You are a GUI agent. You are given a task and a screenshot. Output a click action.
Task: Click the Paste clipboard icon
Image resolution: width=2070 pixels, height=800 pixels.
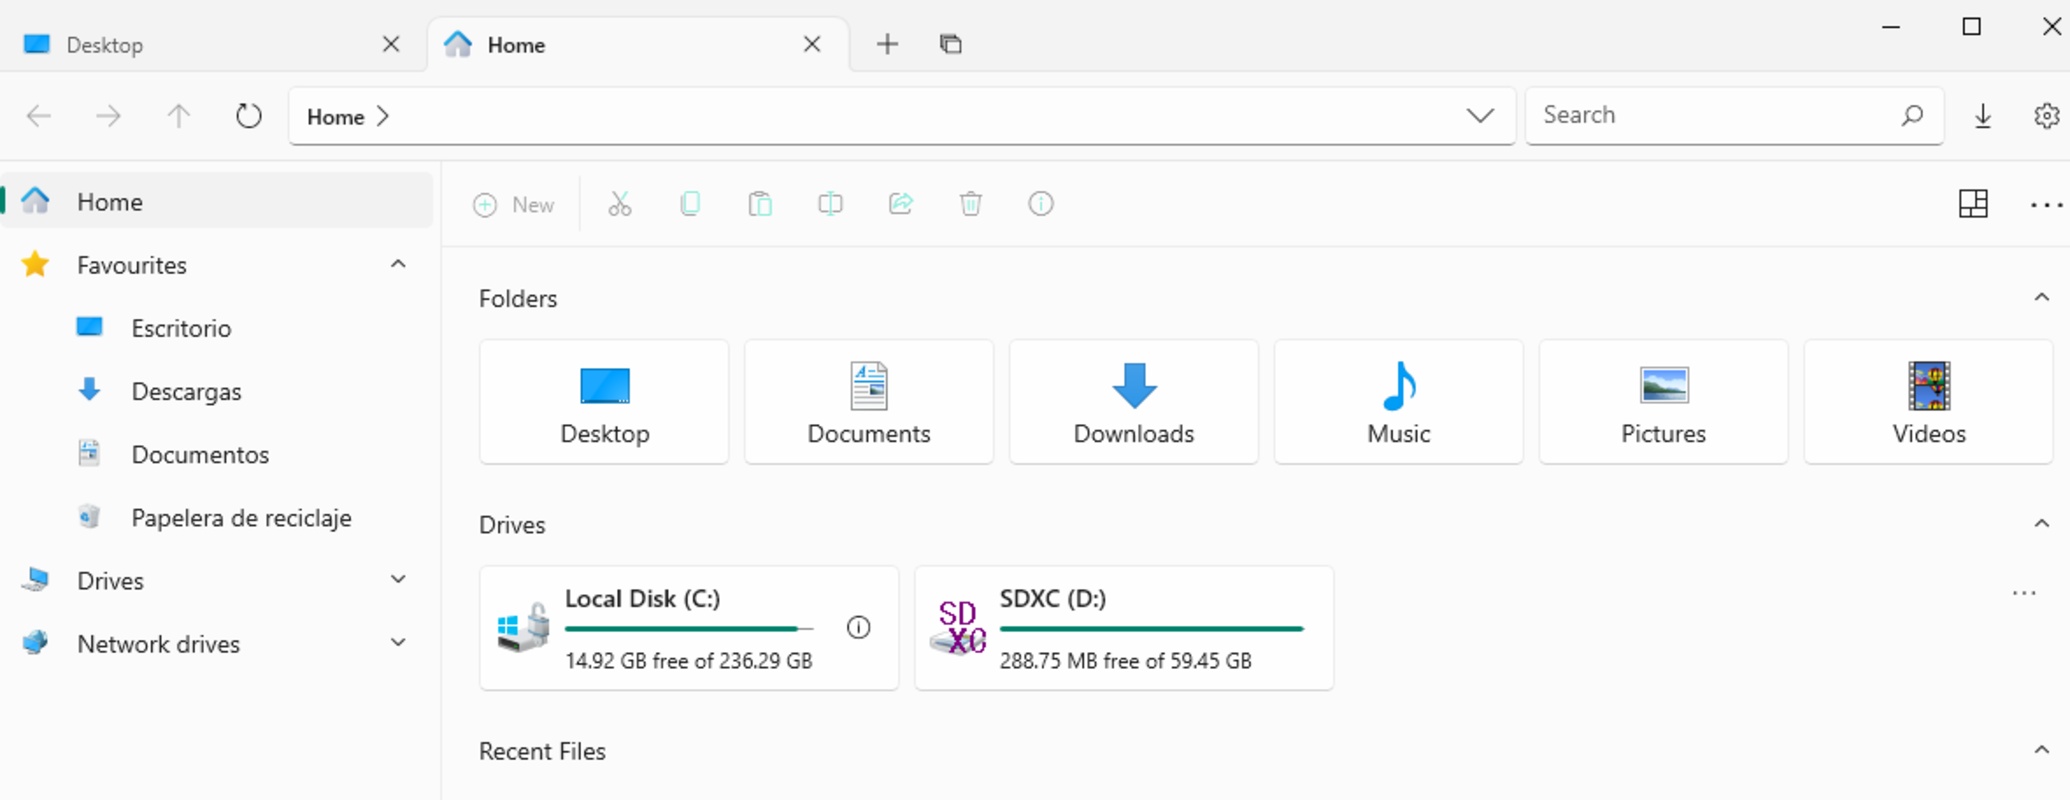(x=760, y=205)
